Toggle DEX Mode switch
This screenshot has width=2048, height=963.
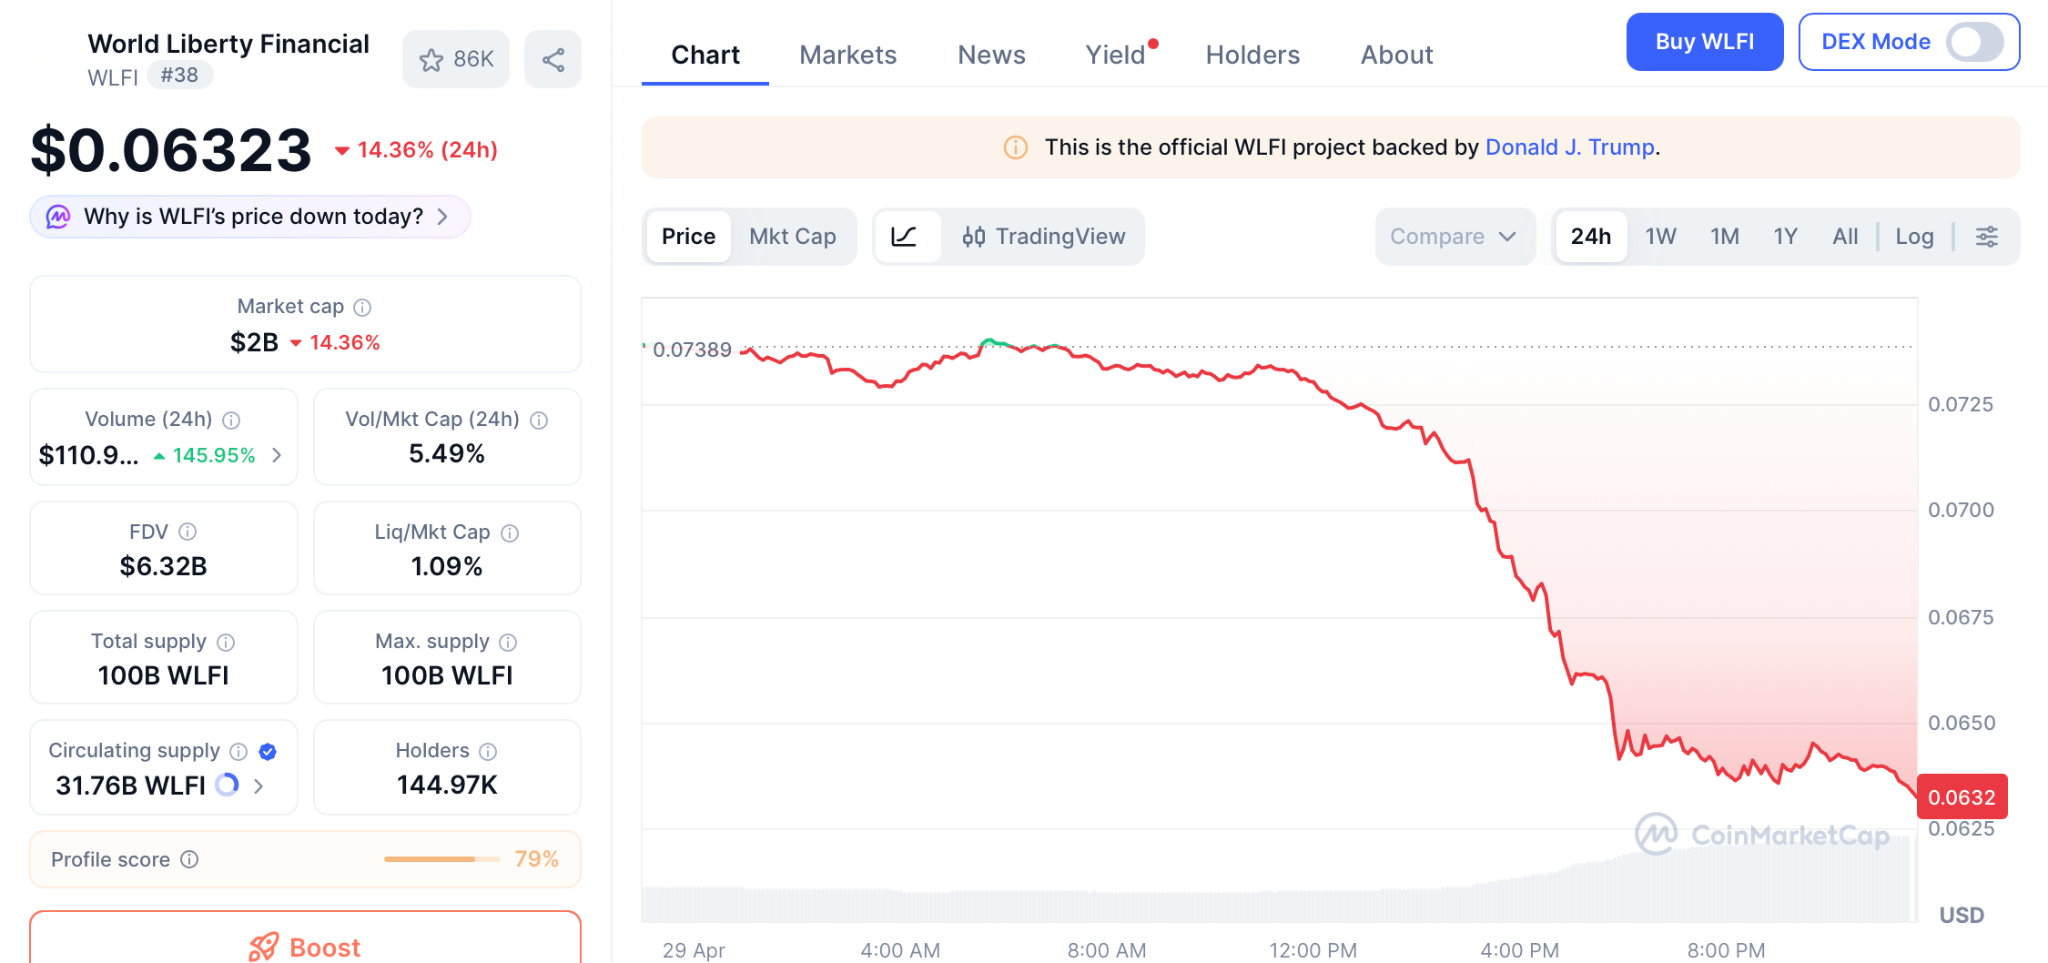[1973, 42]
